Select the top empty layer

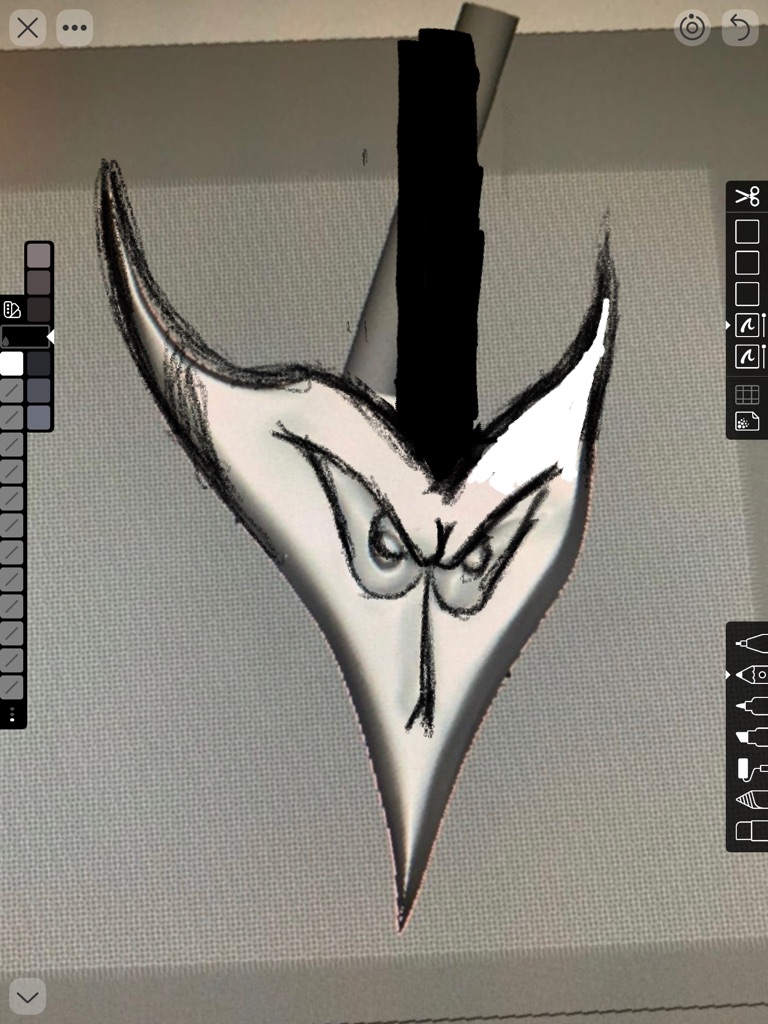click(747, 232)
